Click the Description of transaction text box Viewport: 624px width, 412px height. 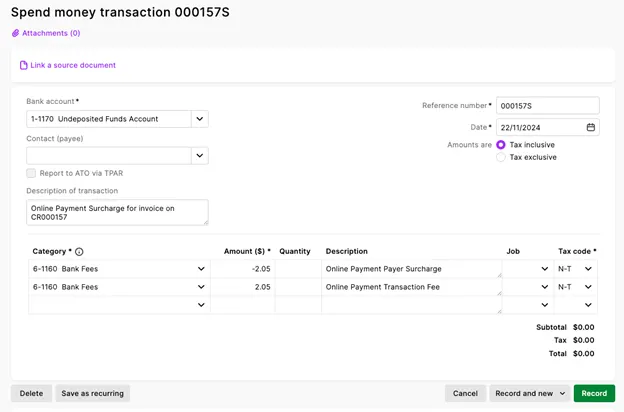117,213
